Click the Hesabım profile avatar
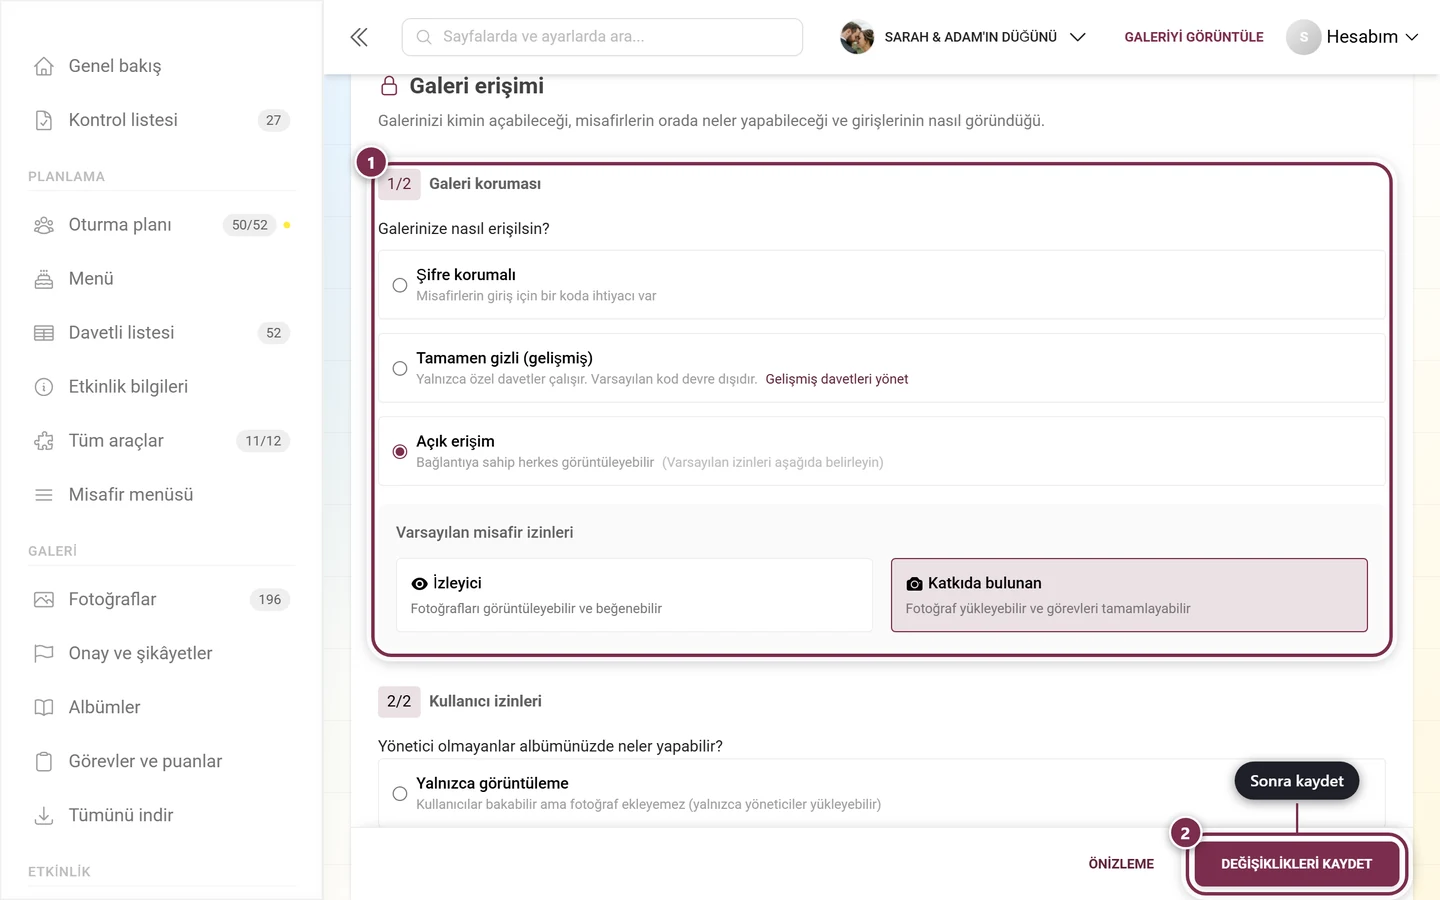The height and width of the screenshot is (900, 1440). (1303, 37)
